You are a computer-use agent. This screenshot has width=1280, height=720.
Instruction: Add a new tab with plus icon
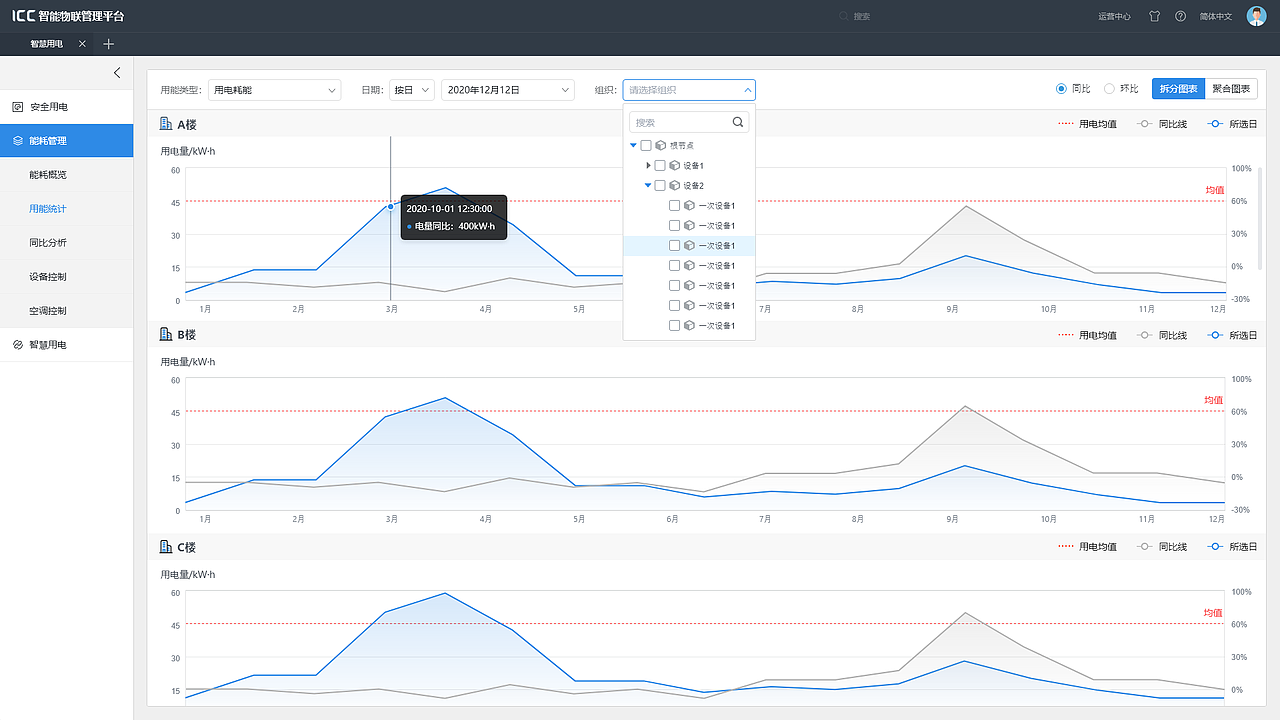(109, 44)
